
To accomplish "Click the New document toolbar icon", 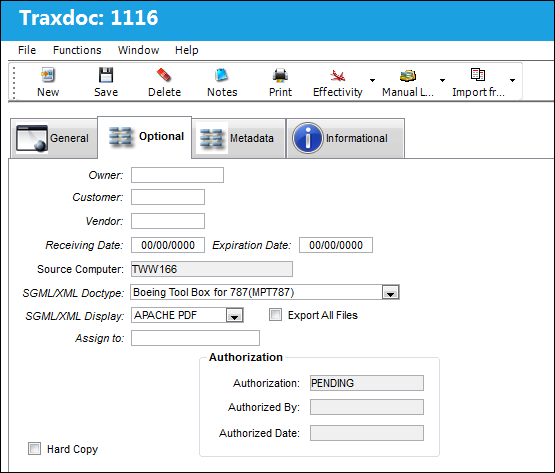I will coord(48,75).
